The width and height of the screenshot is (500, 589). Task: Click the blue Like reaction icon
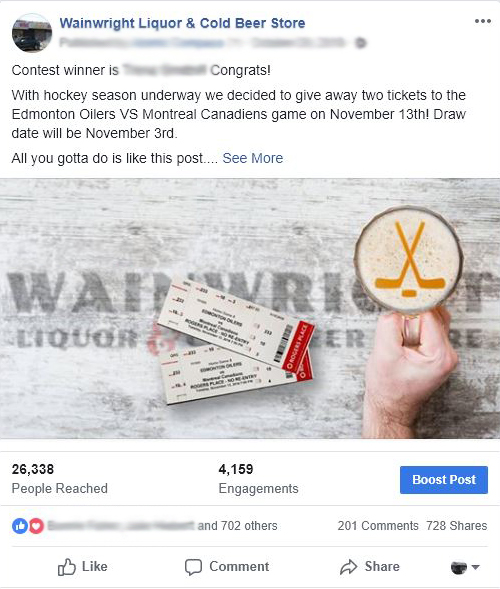20,526
